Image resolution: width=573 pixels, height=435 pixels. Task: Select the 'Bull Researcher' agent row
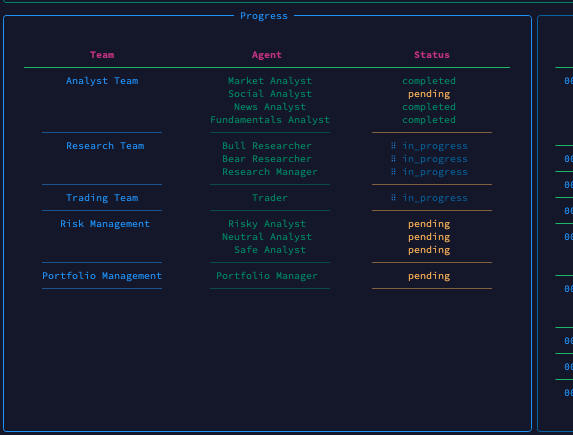click(267, 146)
